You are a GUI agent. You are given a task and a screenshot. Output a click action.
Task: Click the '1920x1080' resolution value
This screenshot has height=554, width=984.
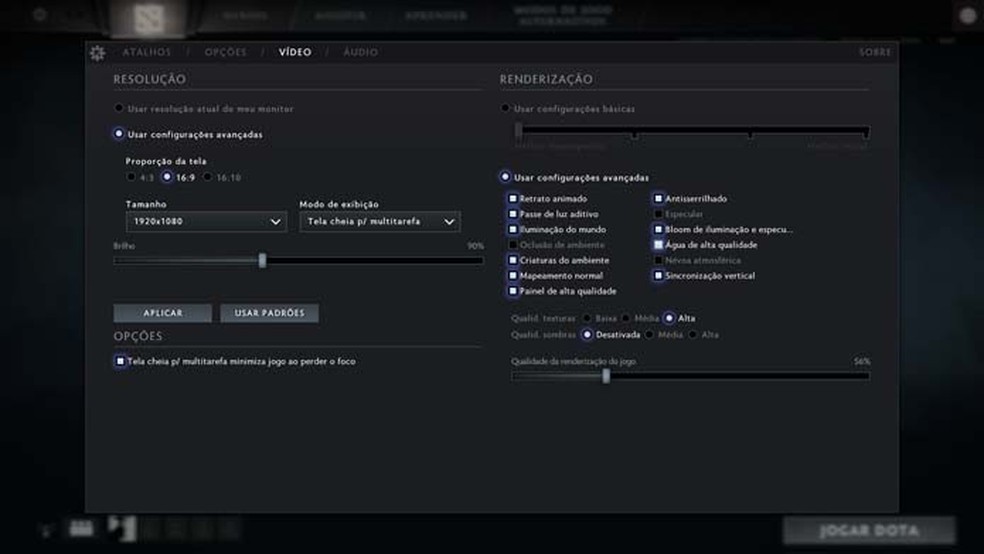click(x=158, y=221)
